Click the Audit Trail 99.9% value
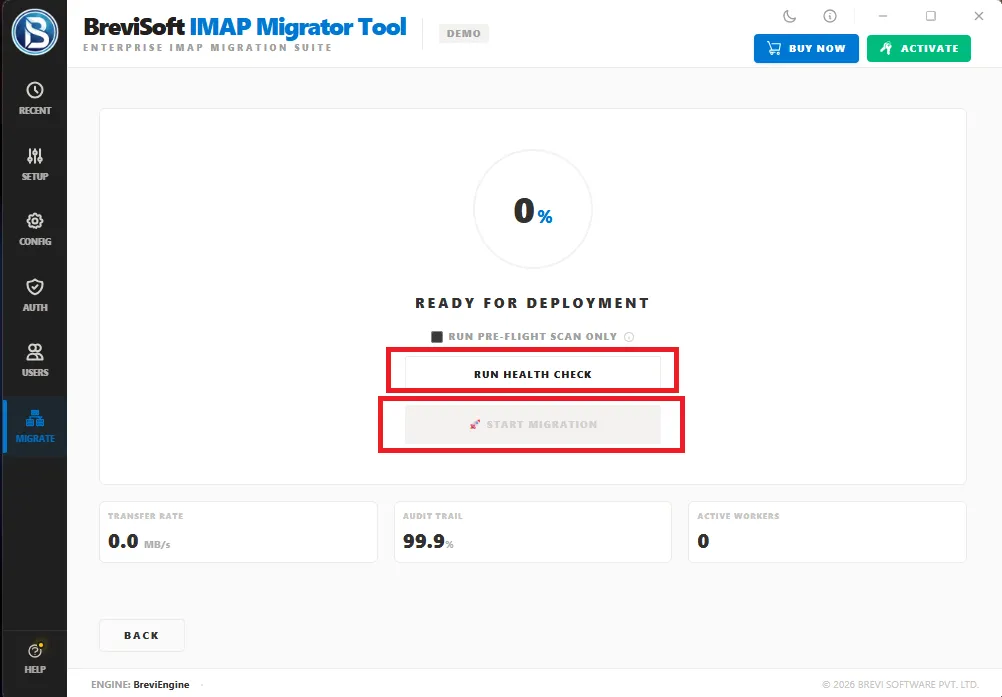 (x=428, y=541)
